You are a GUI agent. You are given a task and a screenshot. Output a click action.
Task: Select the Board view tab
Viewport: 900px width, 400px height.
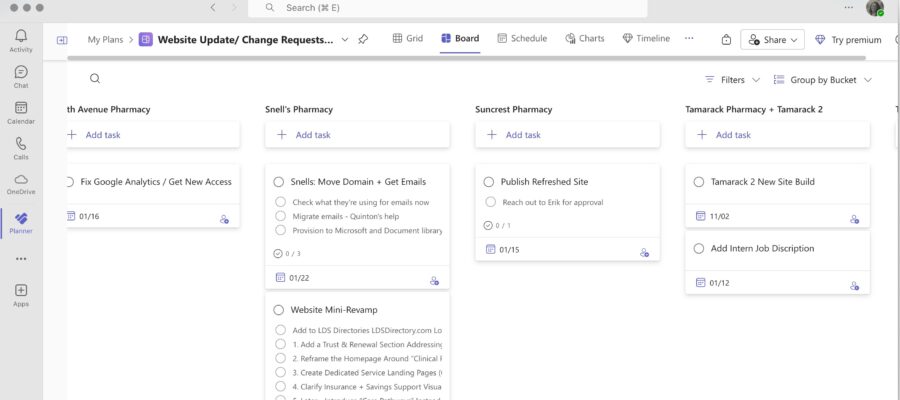coord(460,38)
